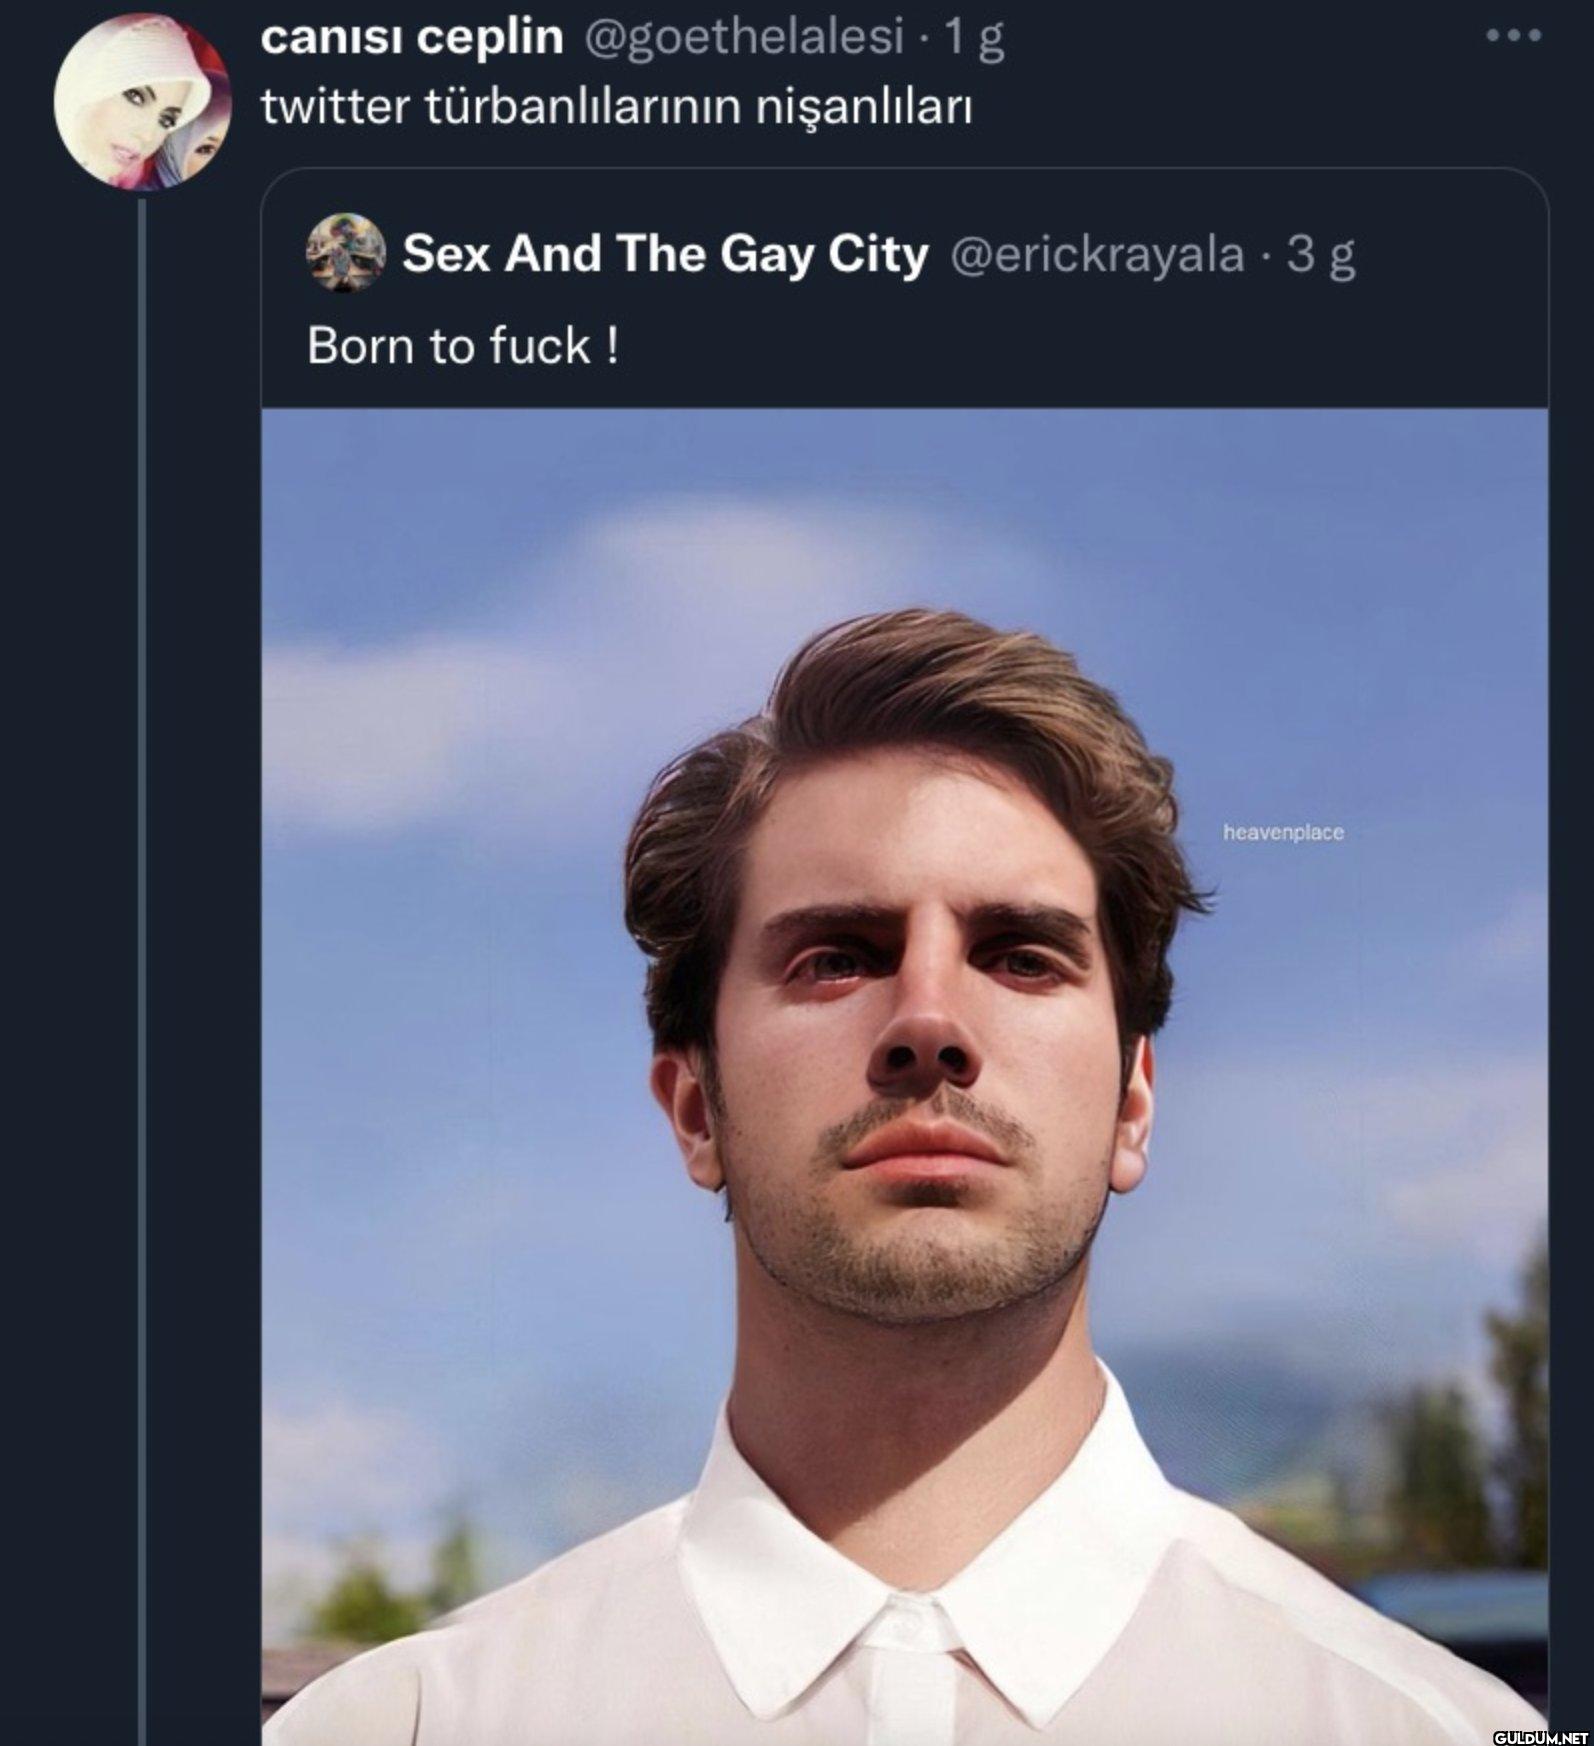This screenshot has width=1594, height=1746.
Task: Click the "3 g" quoted tweet timestamp
Action: (x=1321, y=255)
